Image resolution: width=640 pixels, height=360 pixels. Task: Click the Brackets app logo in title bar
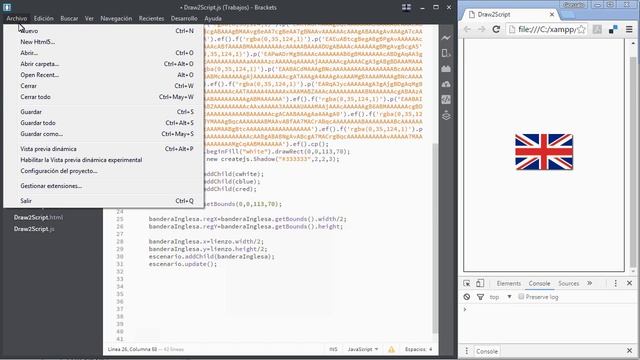[7, 7]
